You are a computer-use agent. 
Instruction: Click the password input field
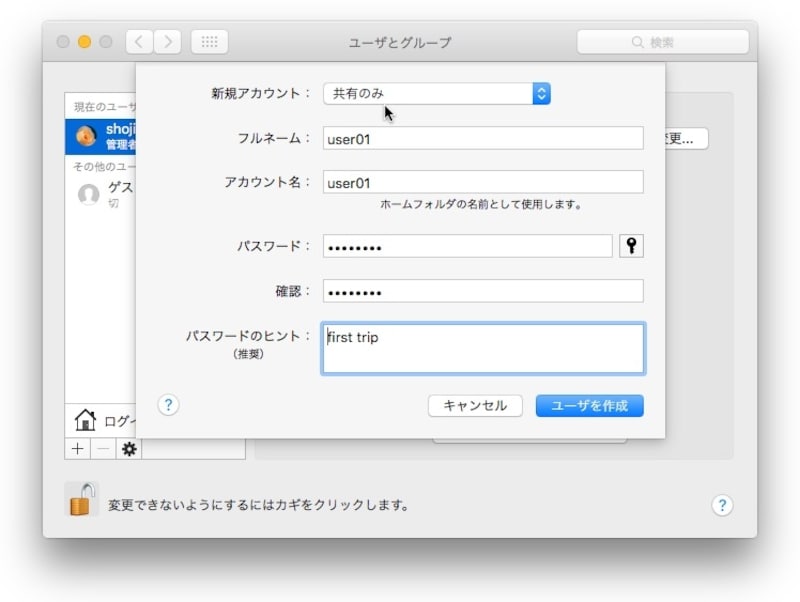click(467, 246)
